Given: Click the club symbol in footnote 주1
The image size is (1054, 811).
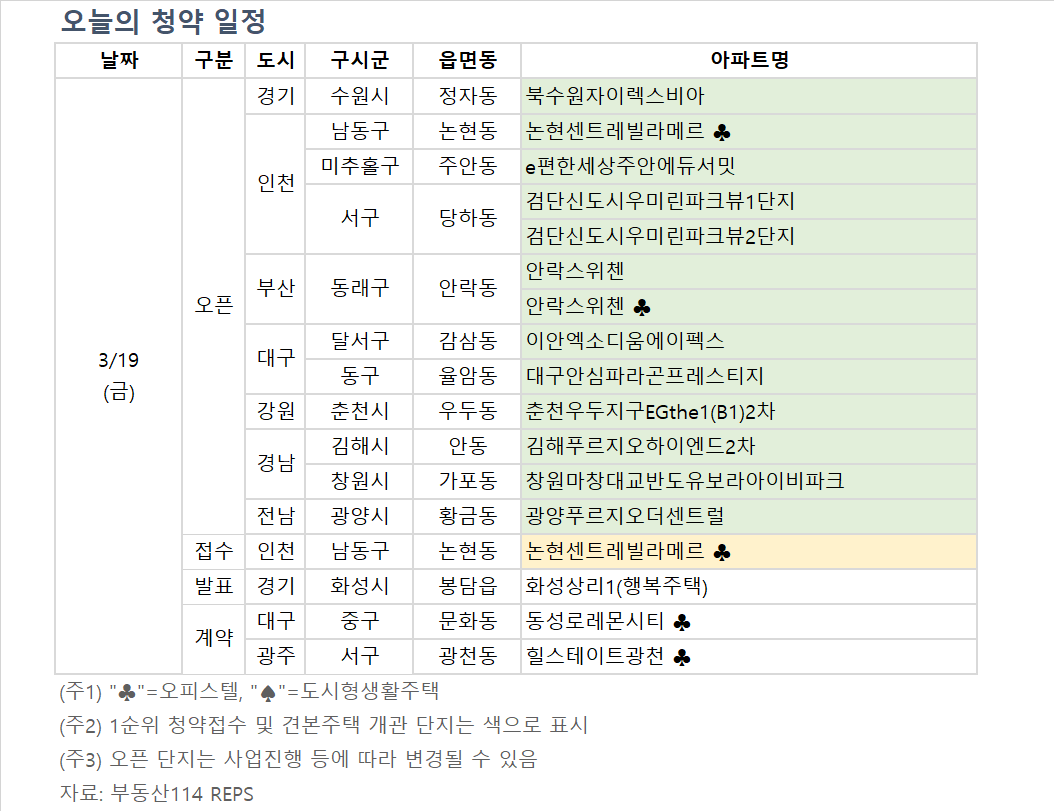Looking at the screenshot, I should click(126, 692).
